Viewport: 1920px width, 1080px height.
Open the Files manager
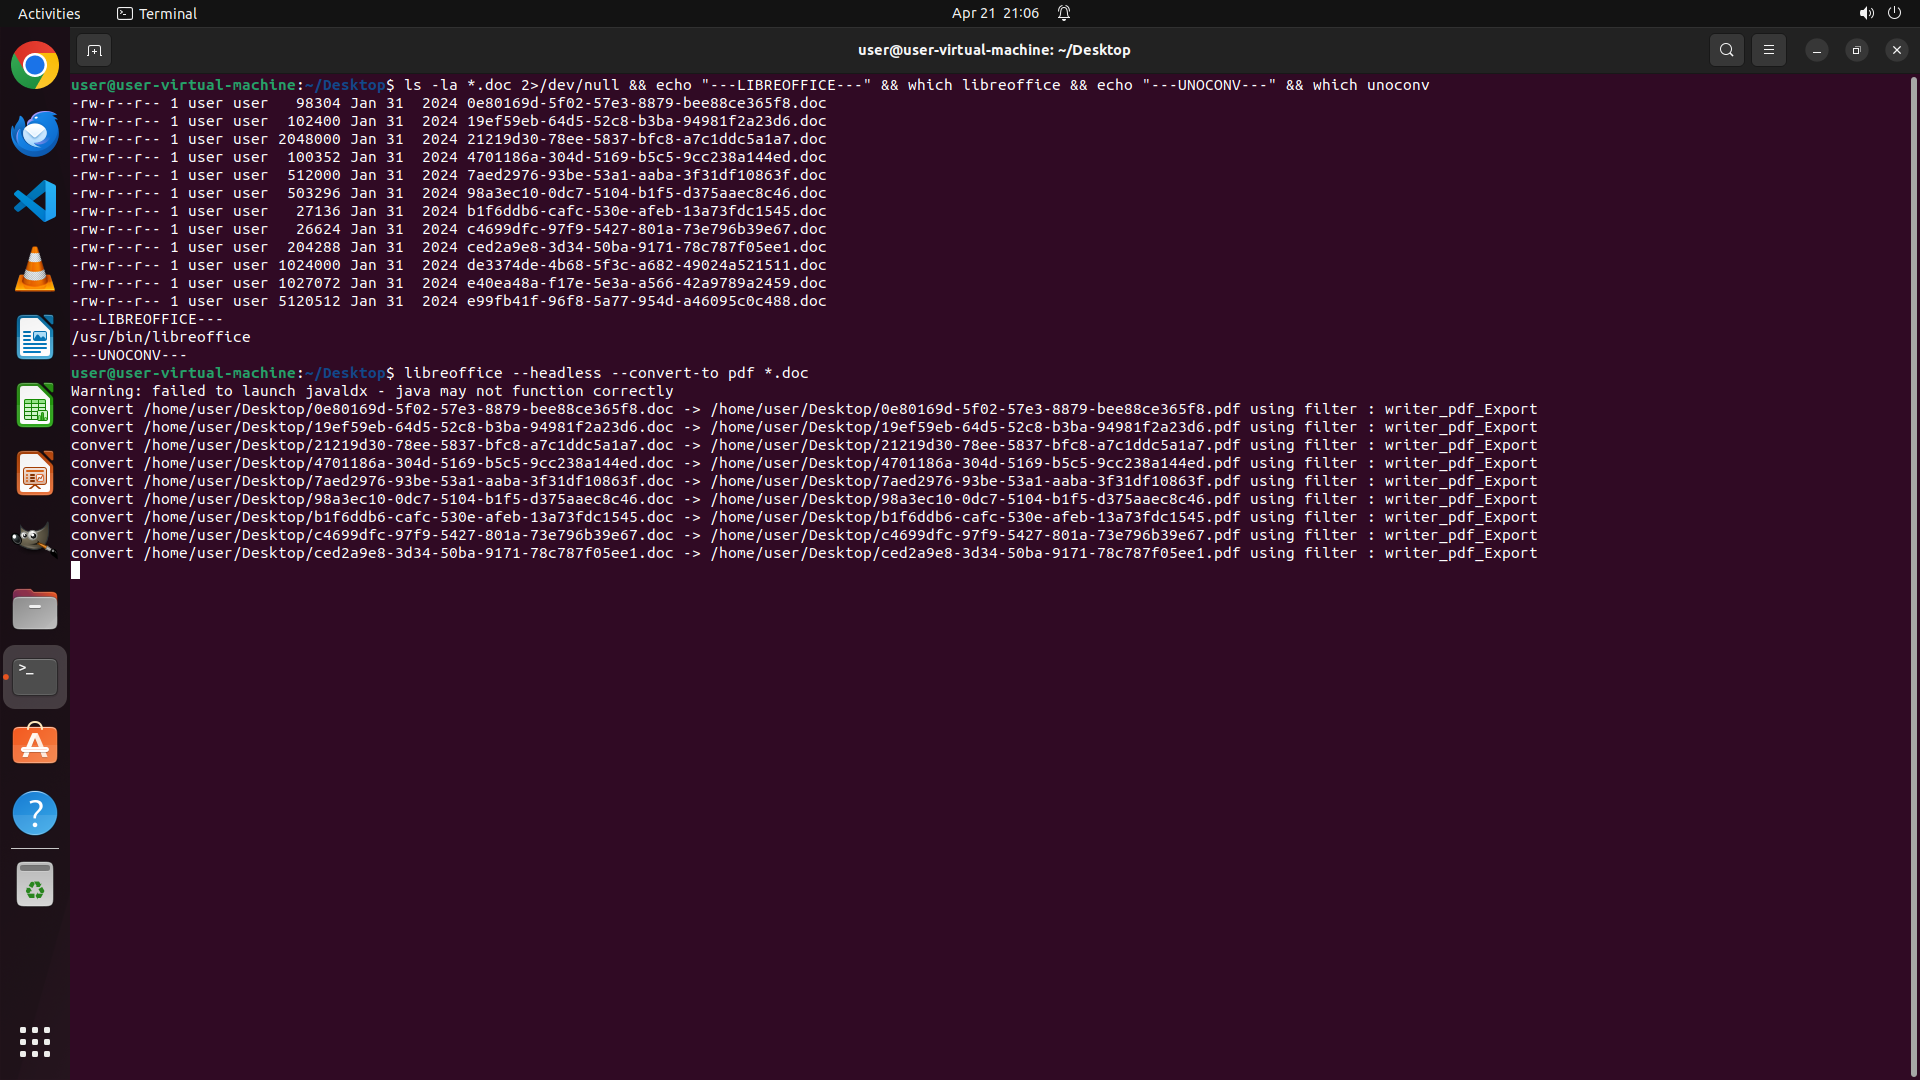tap(35, 609)
